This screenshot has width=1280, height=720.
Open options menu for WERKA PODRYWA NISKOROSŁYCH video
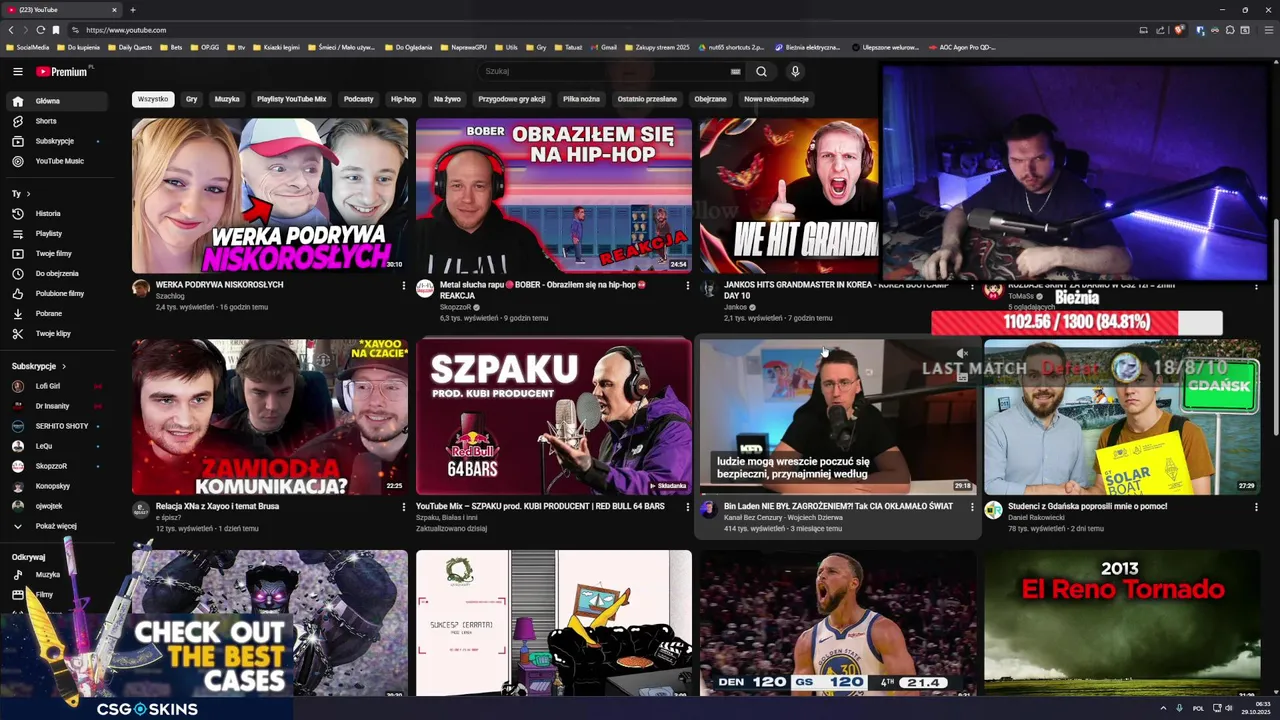coord(404,286)
